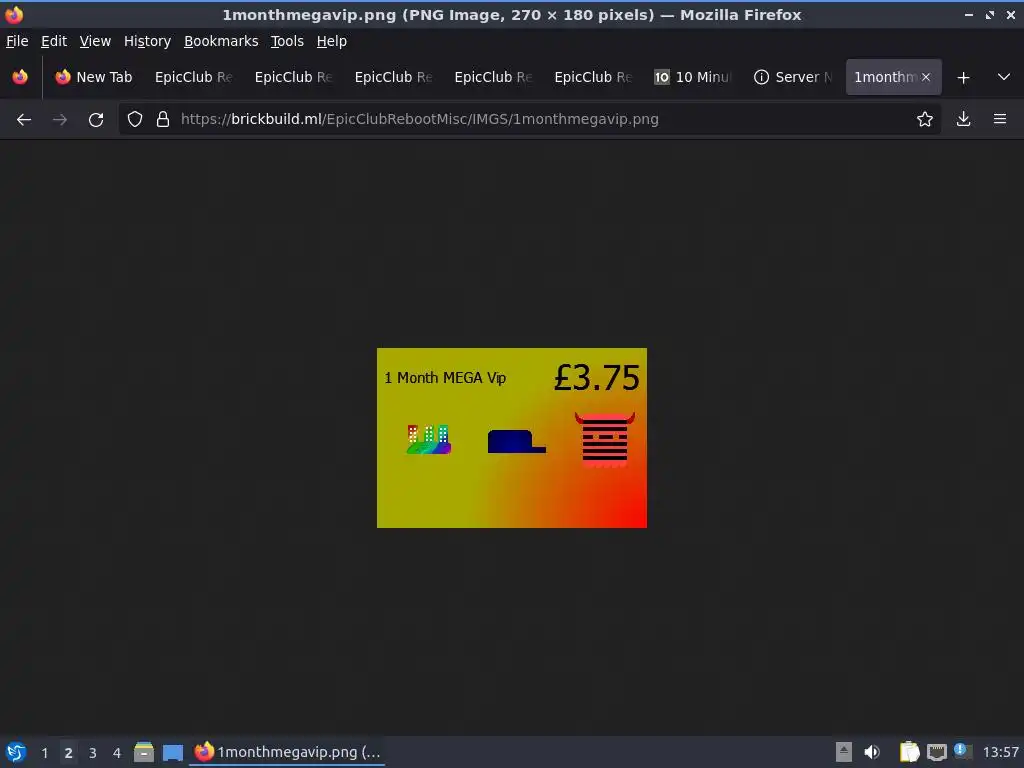Viewport: 1024px width, 768px height.
Task: Switch to the Server N tab
Action: coord(793,77)
